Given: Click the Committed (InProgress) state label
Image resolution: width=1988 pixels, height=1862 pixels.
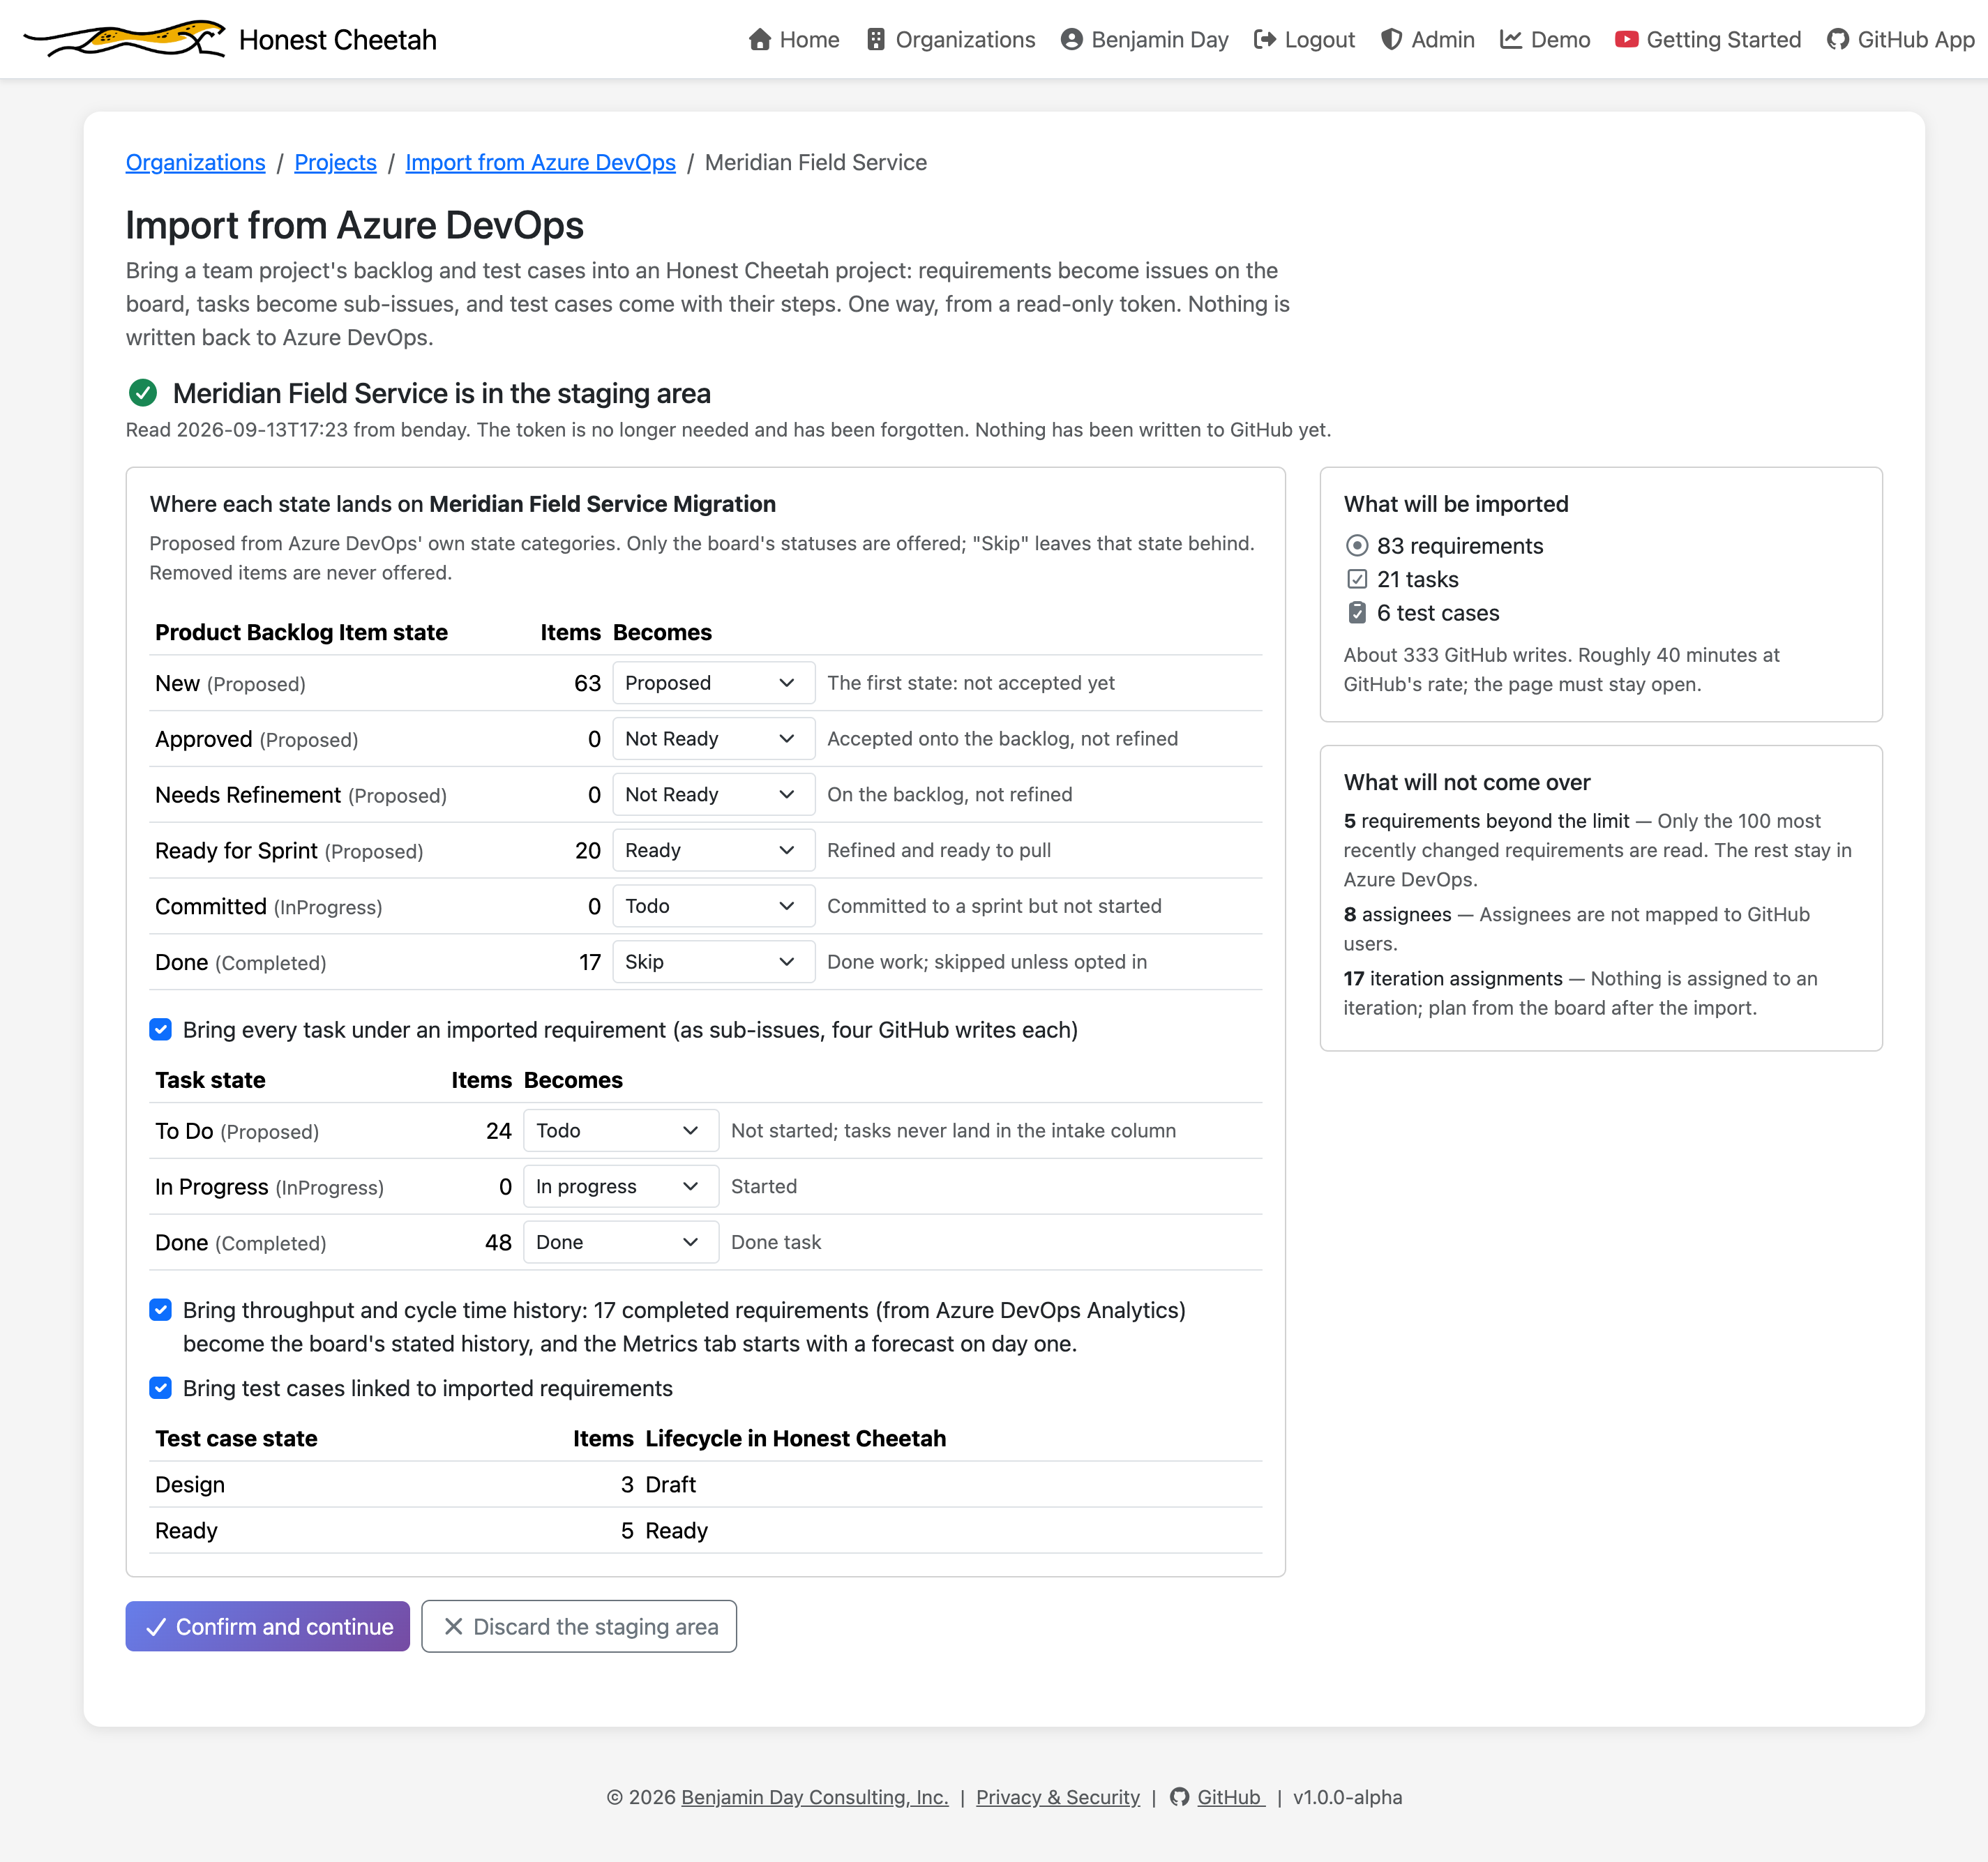Looking at the screenshot, I should (x=268, y=907).
